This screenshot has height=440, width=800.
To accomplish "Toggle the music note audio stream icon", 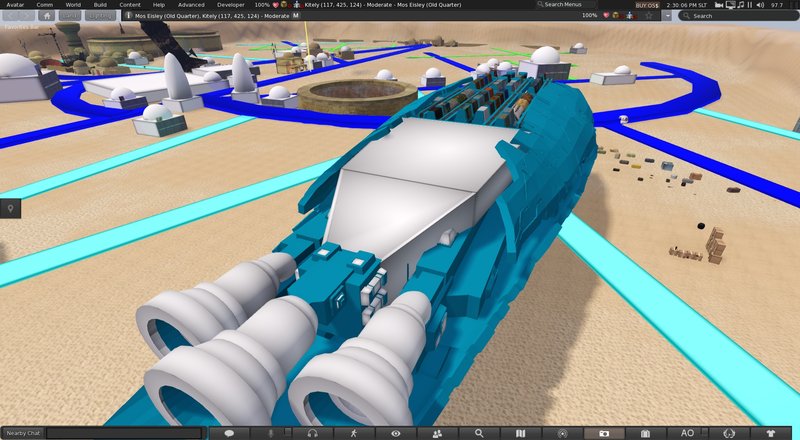I will 740,5.
